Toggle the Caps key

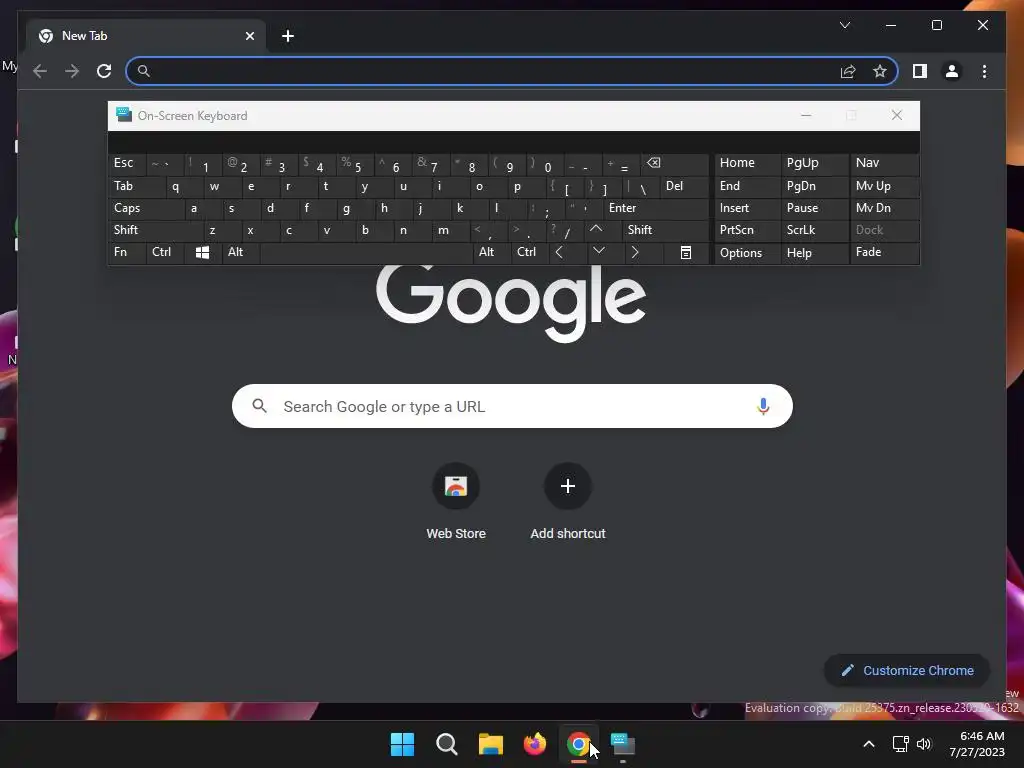(x=146, y=208)
